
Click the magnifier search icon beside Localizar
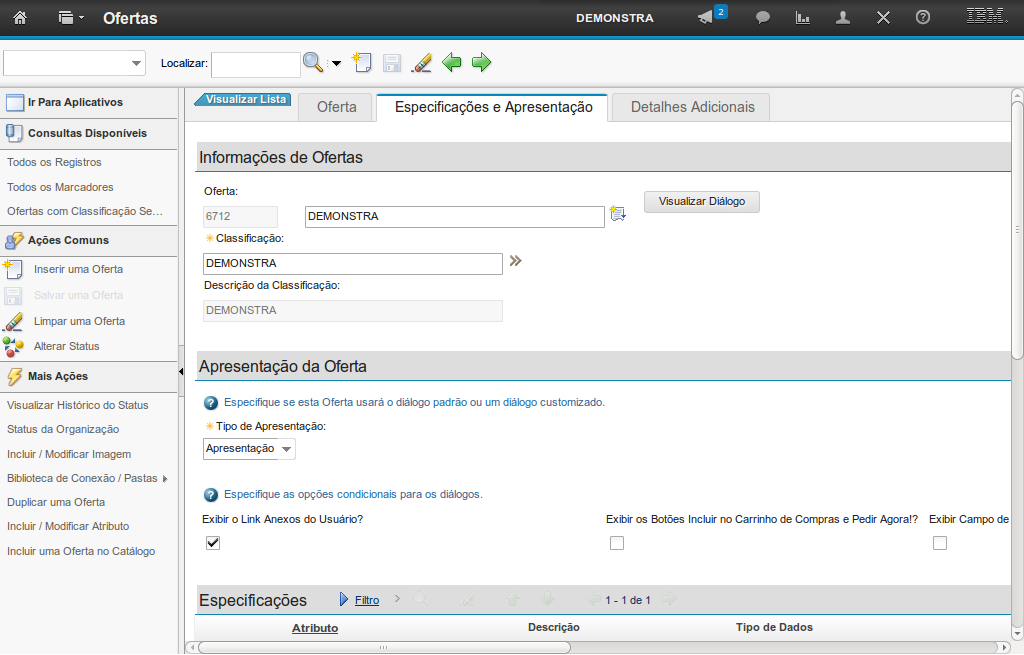pos(313,63)
